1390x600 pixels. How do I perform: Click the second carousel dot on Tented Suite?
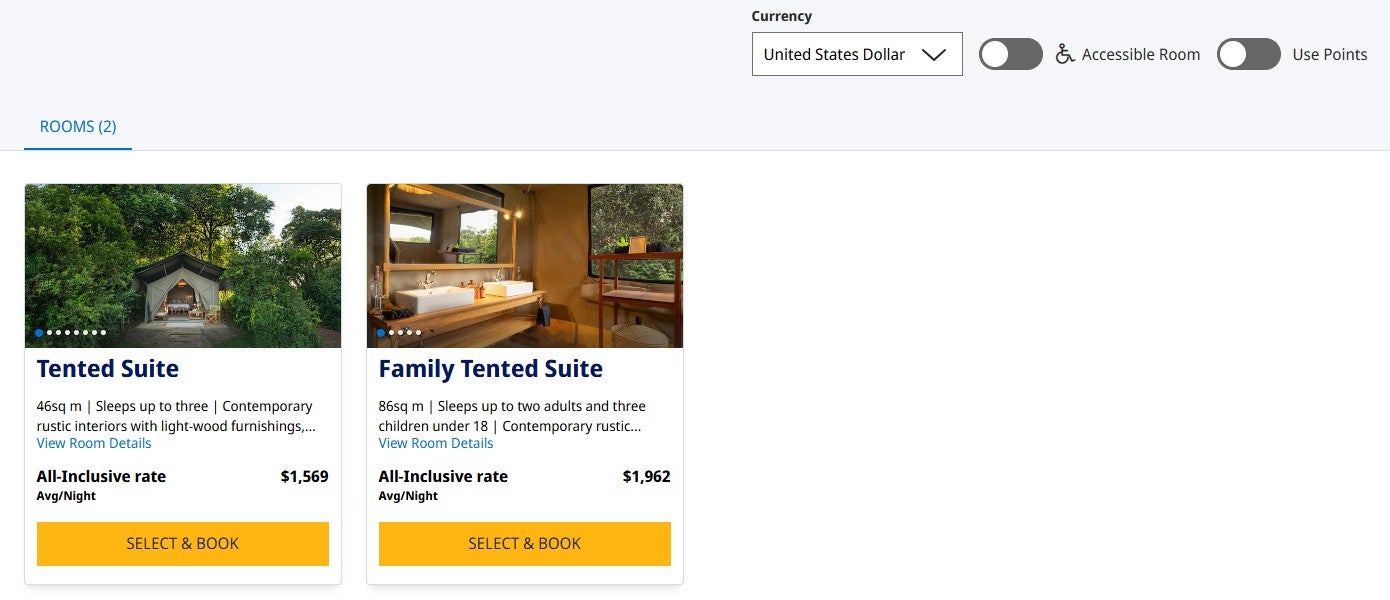point(48,332)
